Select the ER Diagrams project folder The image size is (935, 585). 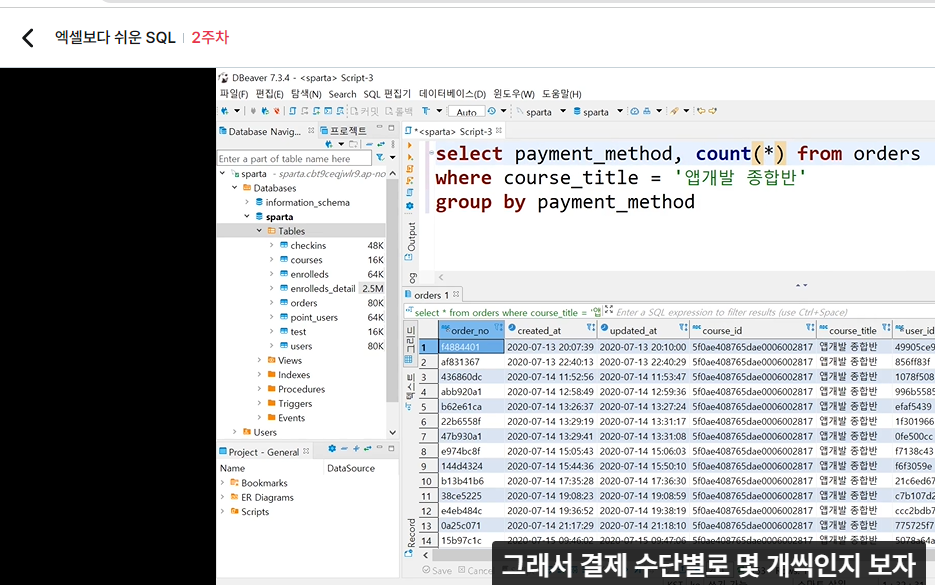click(267, 497)
